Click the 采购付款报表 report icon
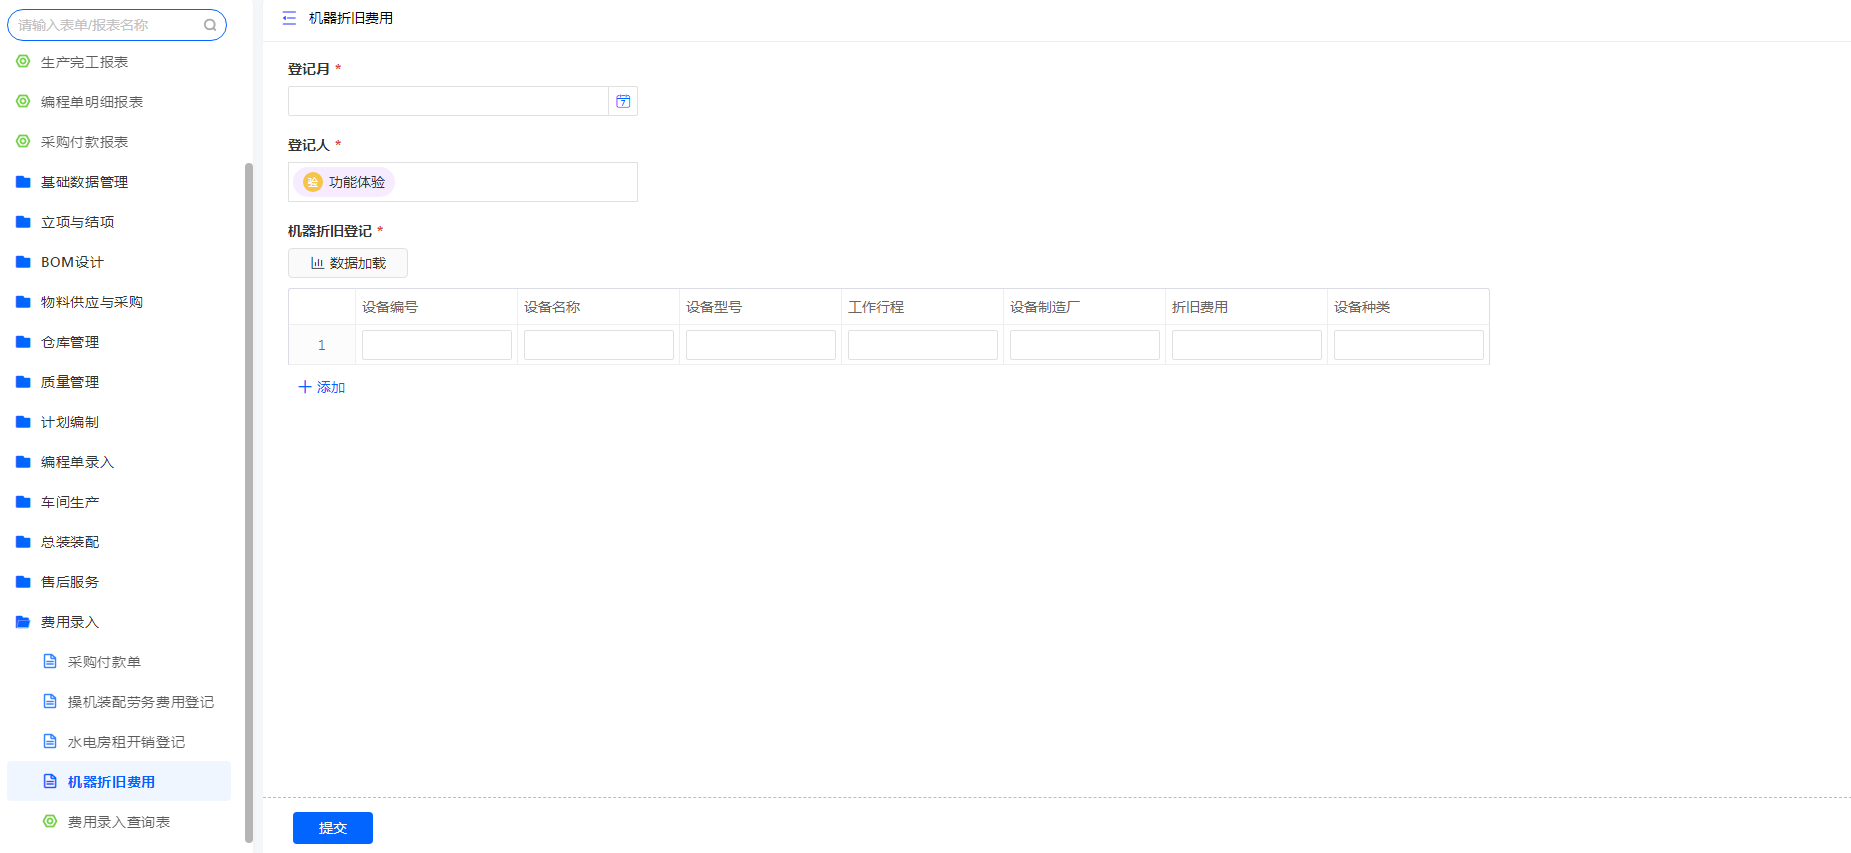 tap(23, 142)
